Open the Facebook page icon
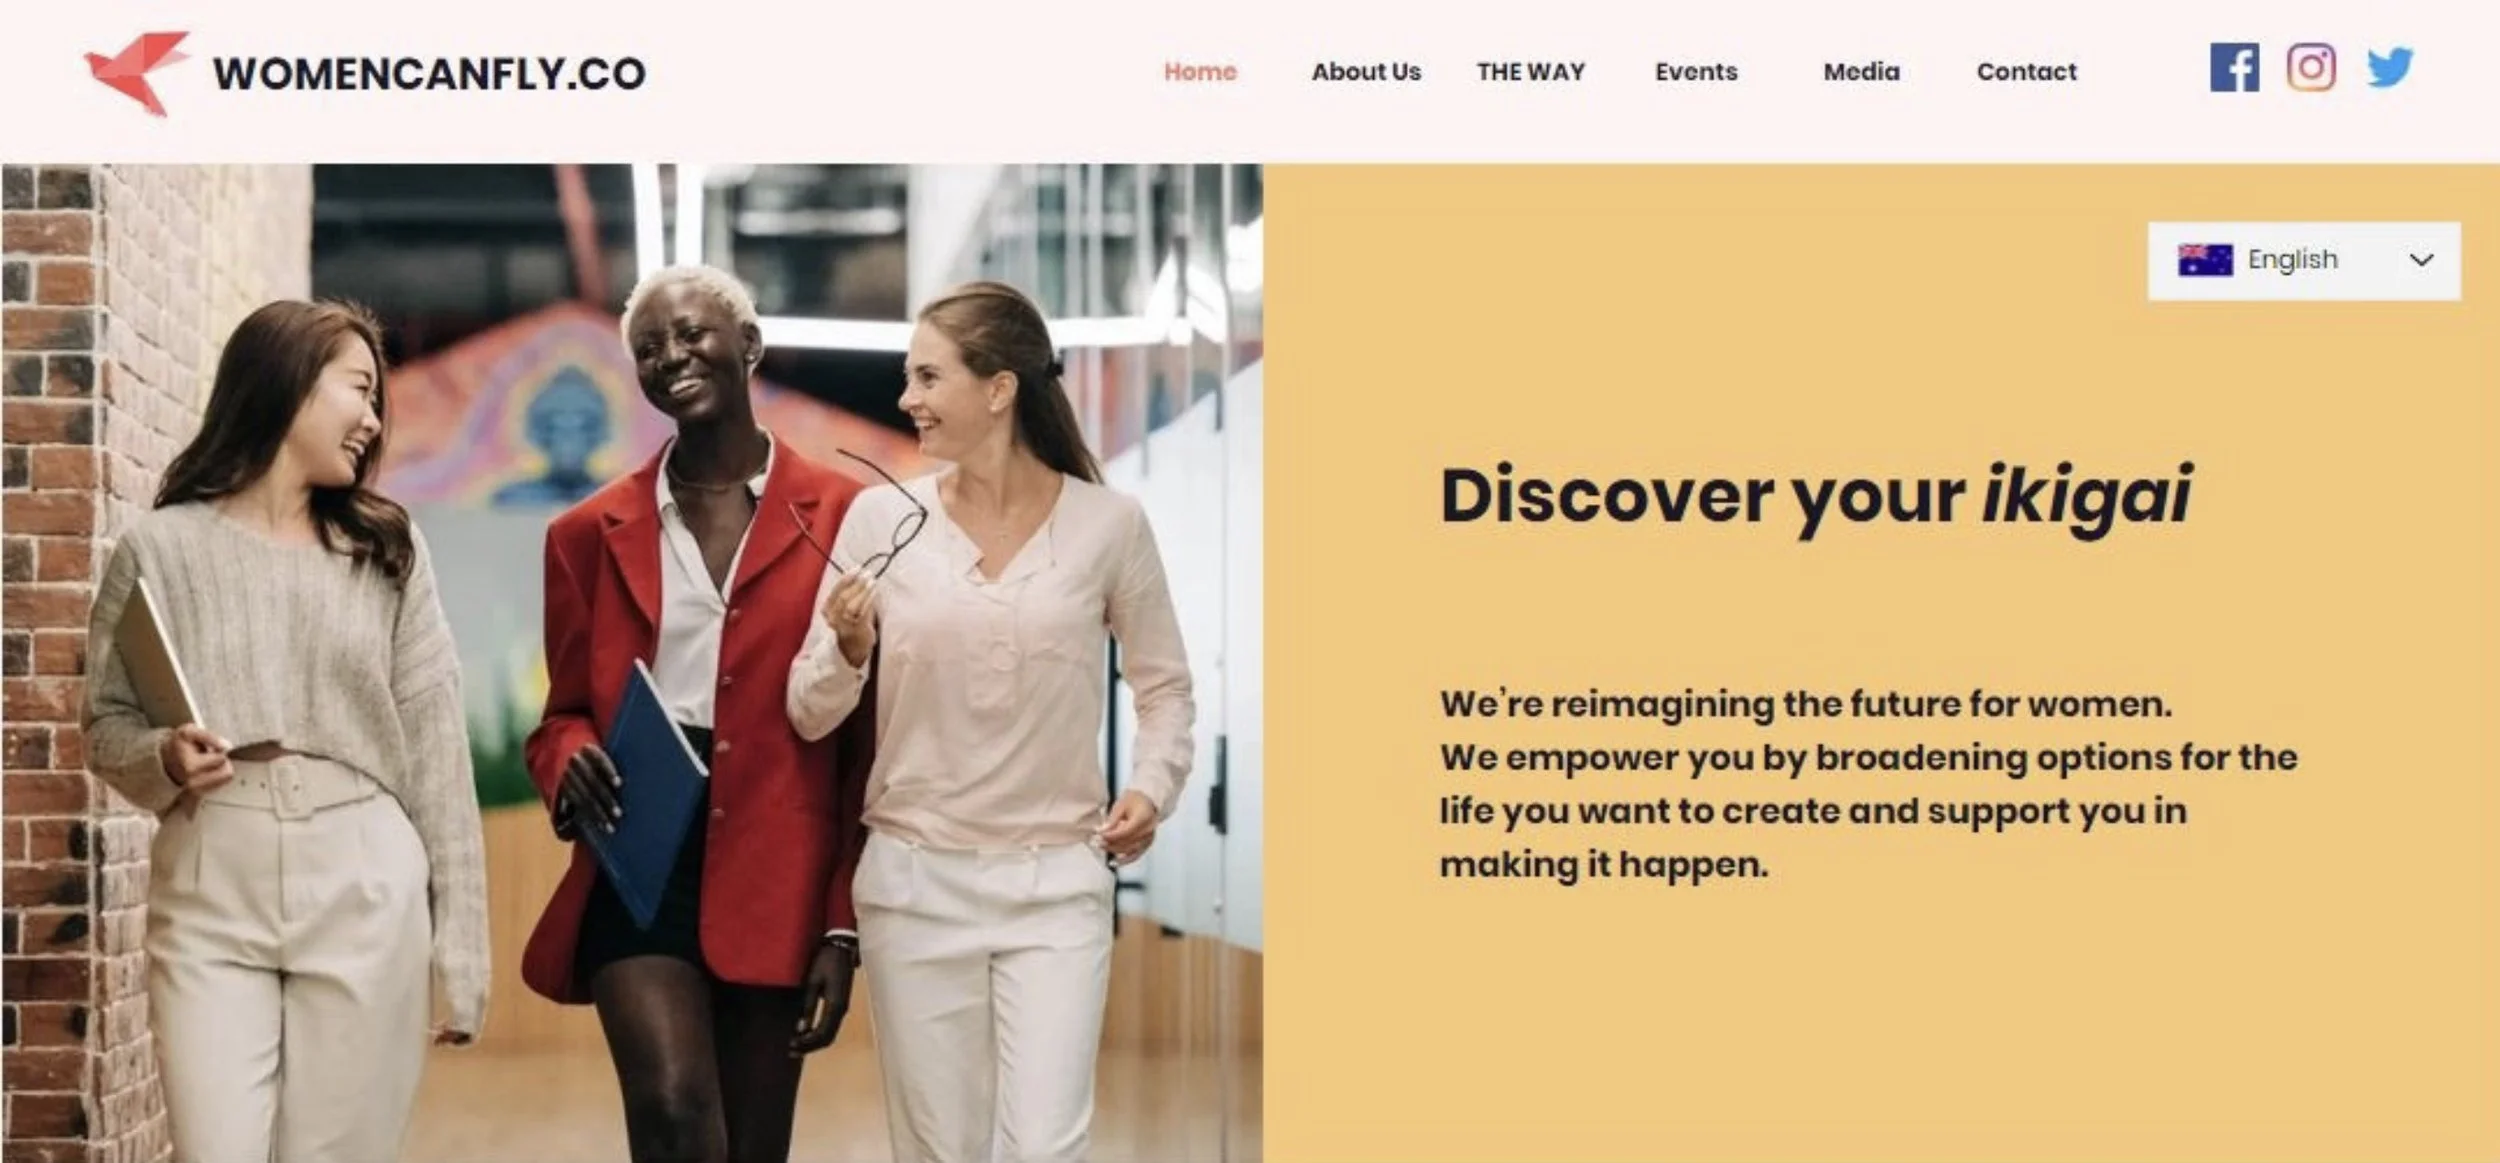2500x1163 pixels. coord(2234,68)
